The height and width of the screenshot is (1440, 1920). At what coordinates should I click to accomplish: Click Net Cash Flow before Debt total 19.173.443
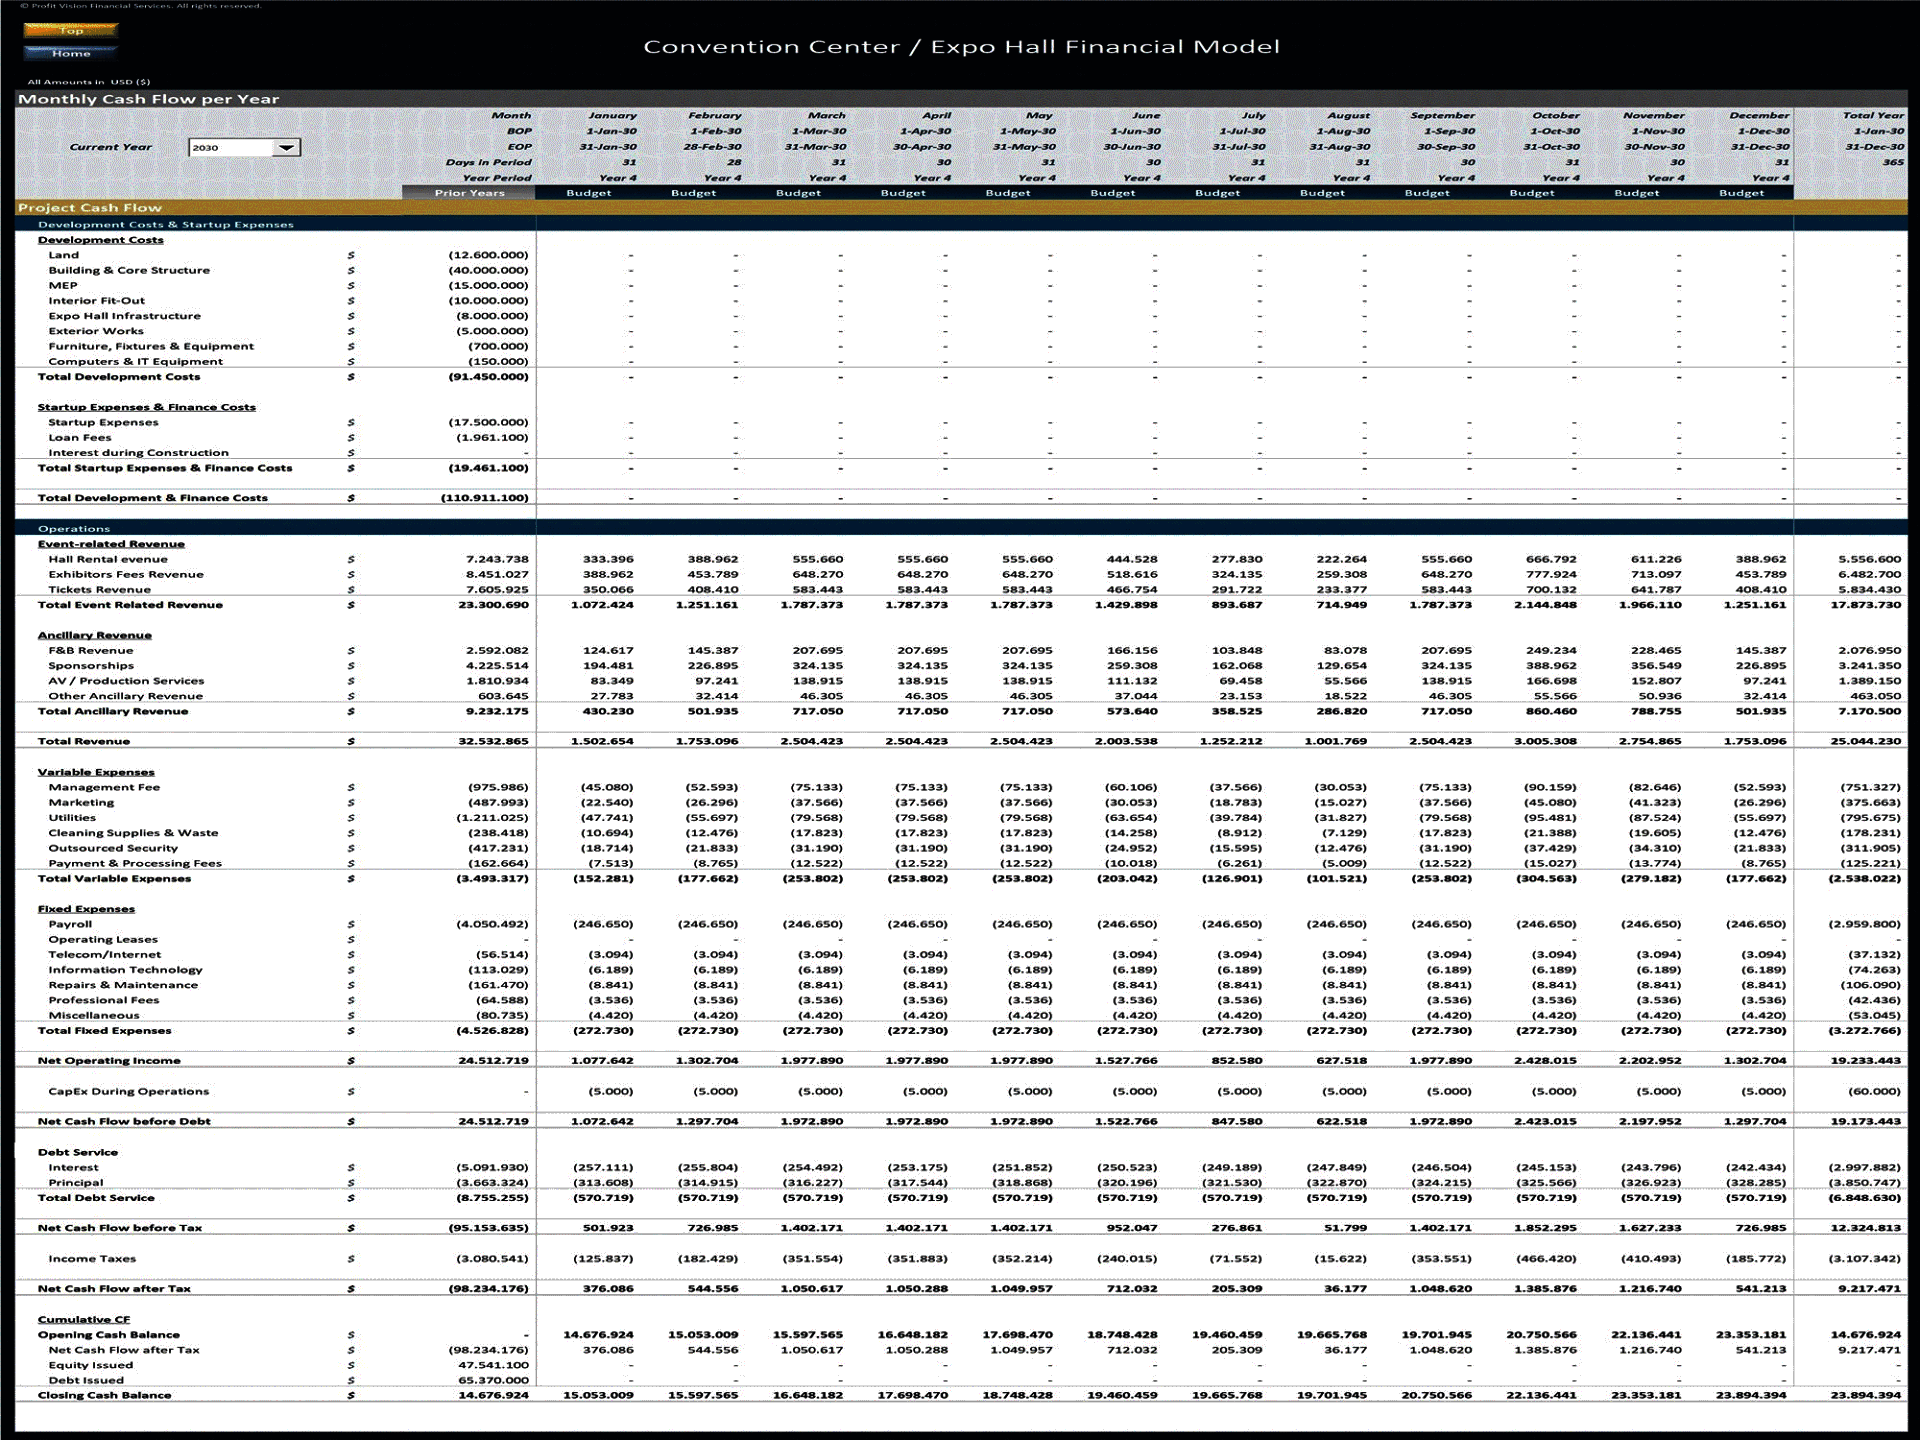click(1865, 1122)
